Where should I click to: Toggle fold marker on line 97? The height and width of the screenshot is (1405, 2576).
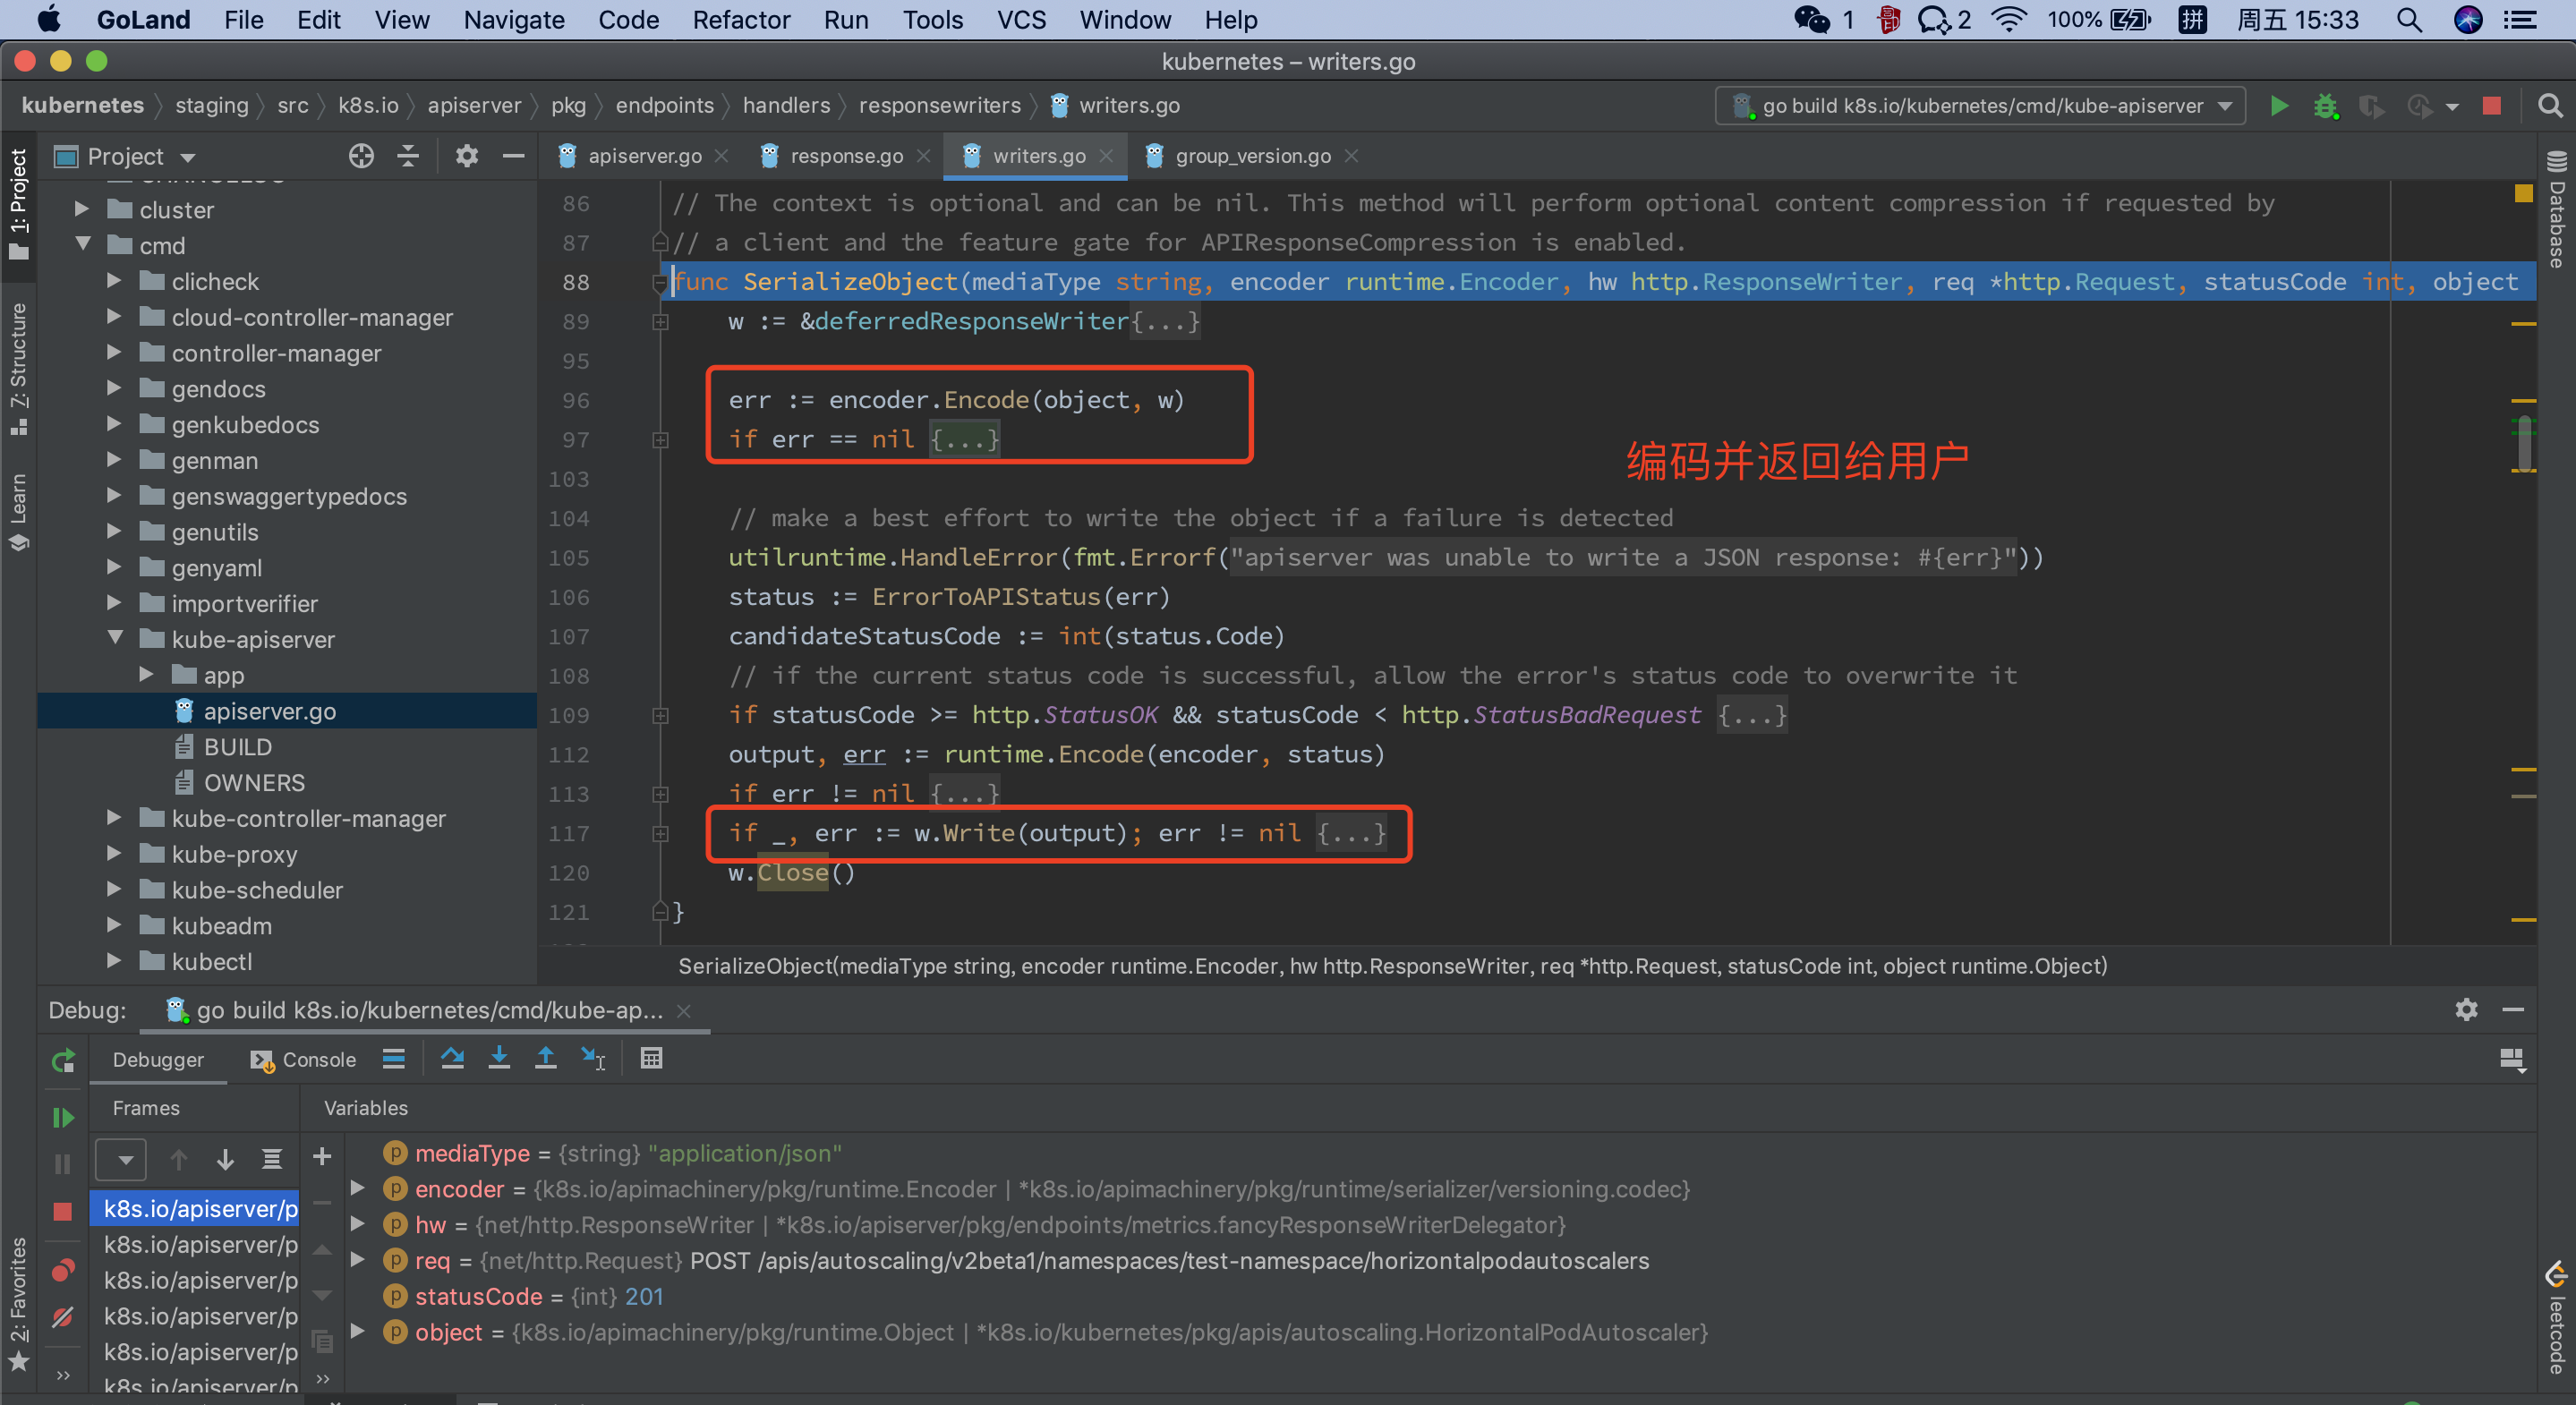[660, 440]
